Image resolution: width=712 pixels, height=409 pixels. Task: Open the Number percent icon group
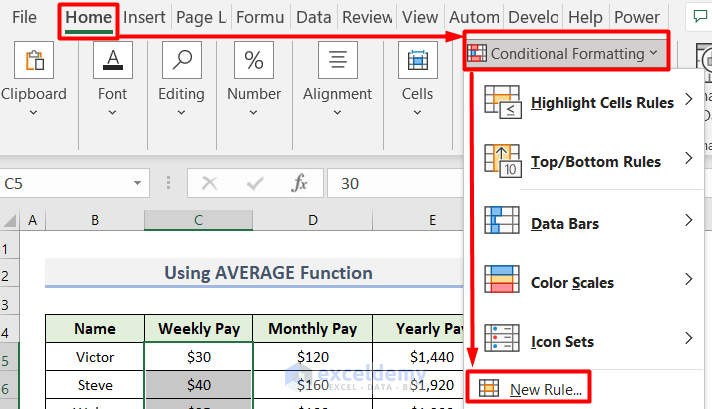coord(254,60)
